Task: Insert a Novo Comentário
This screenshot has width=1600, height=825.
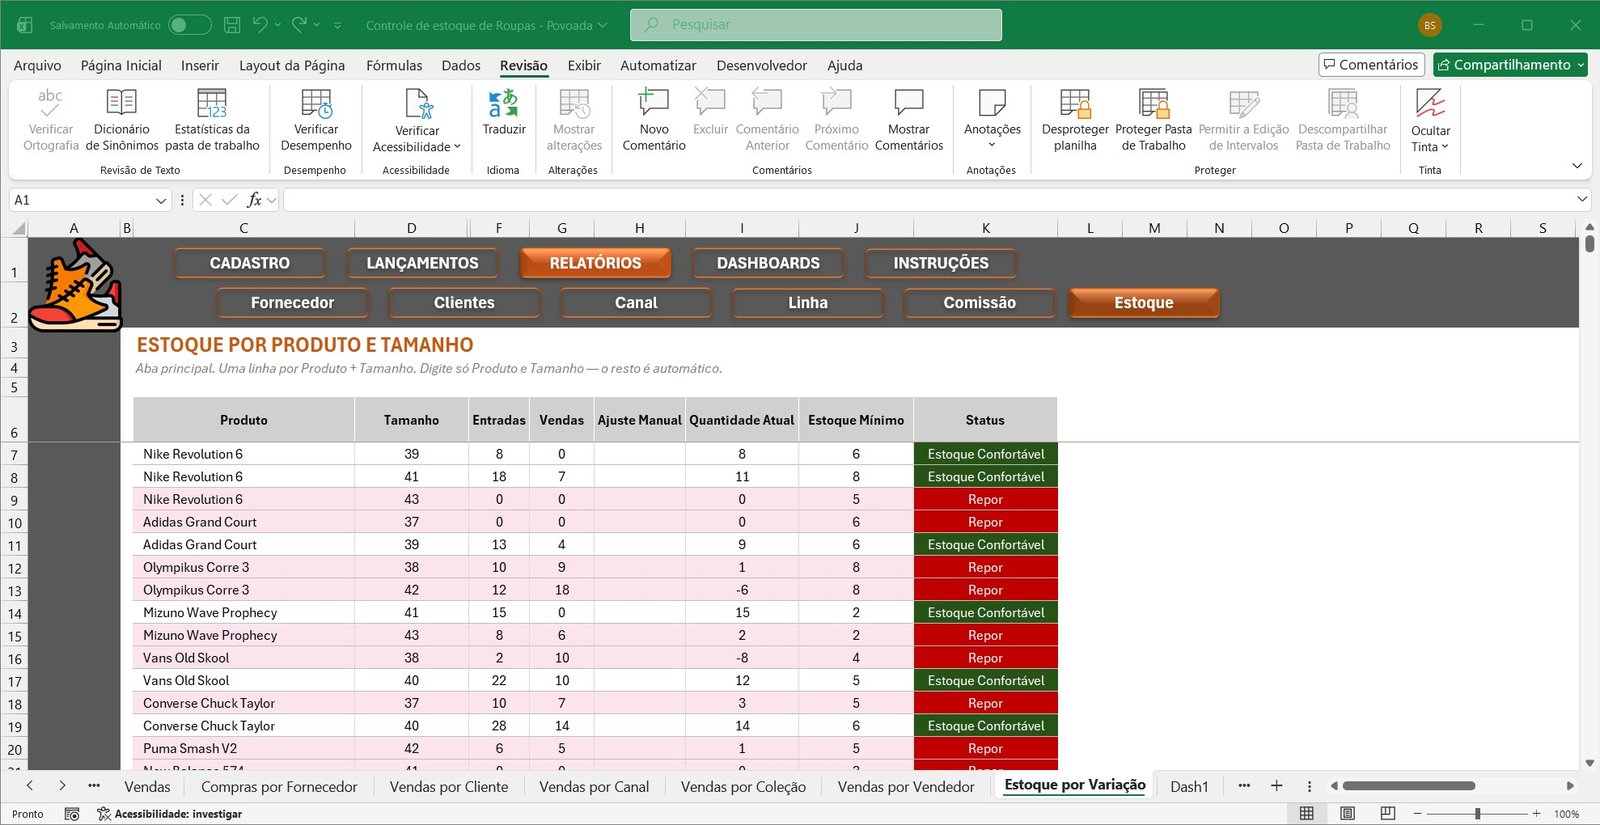Action: (654, 120)
